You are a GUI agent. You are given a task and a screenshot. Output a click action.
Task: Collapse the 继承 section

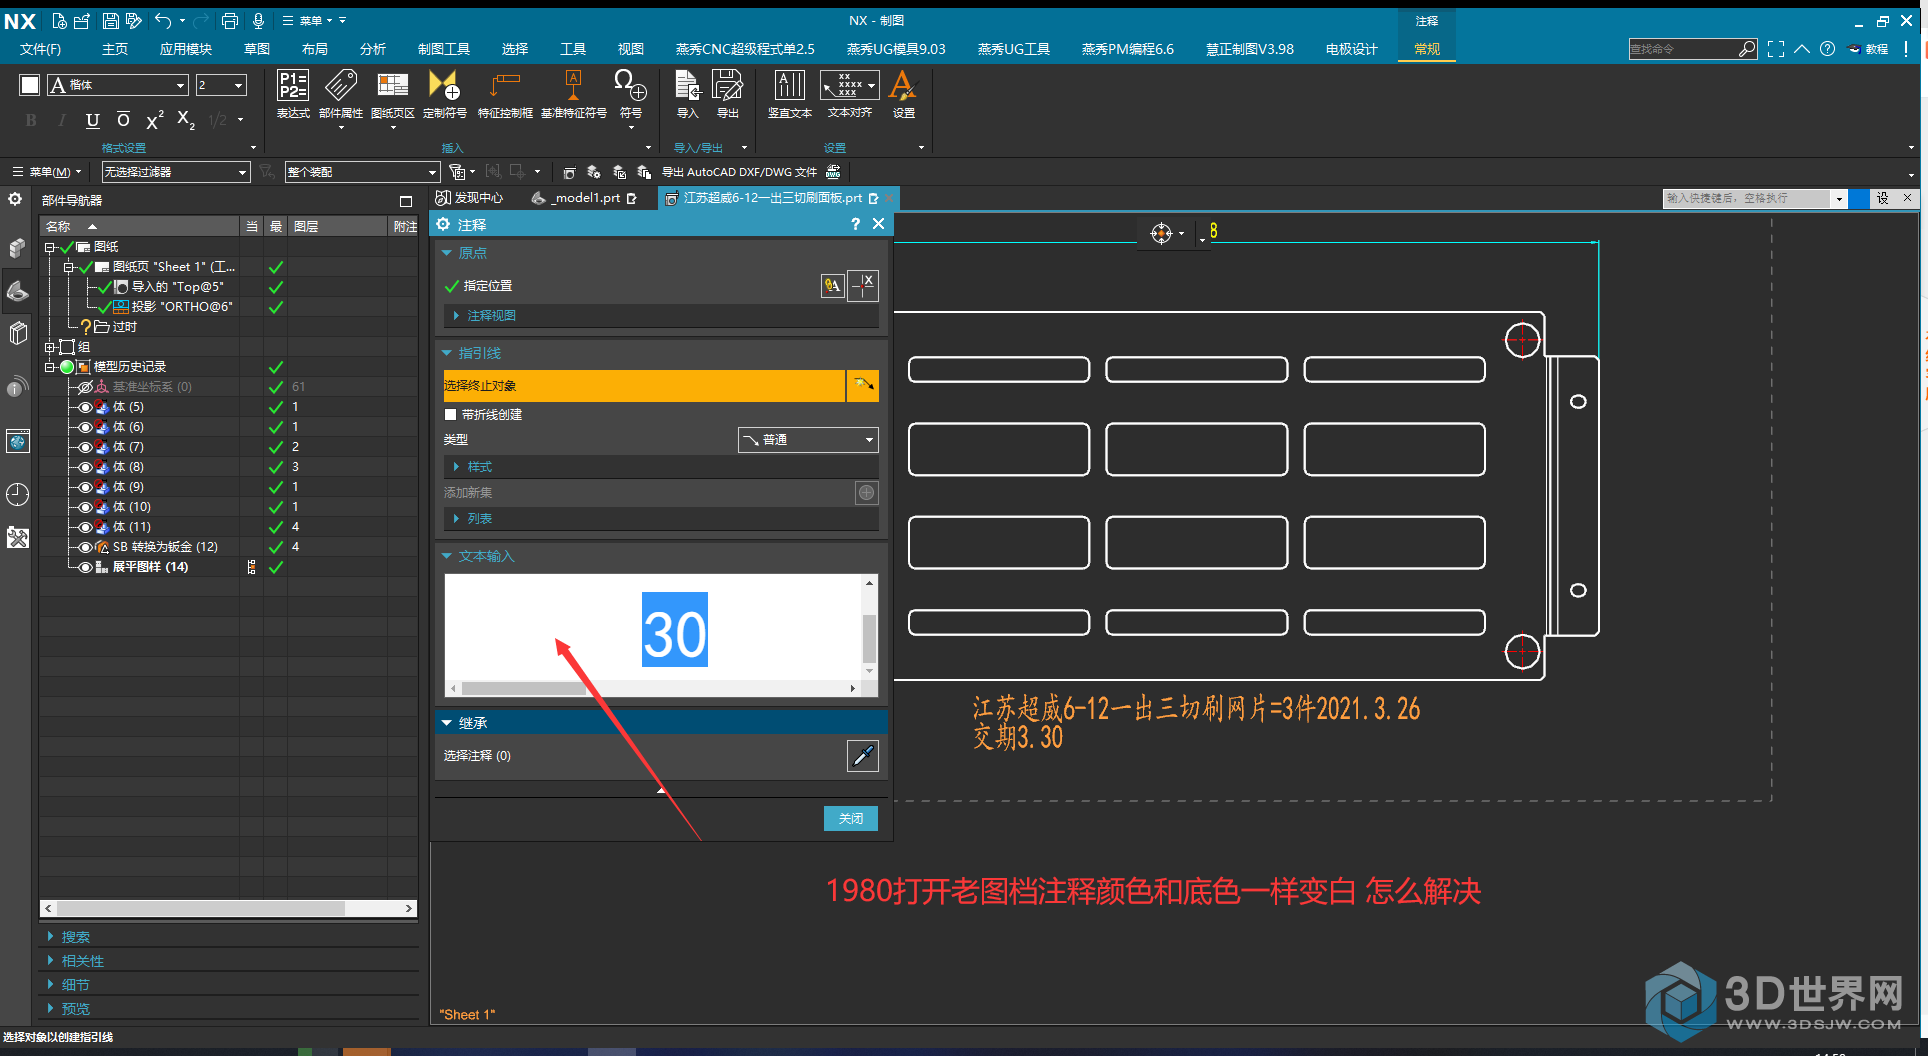click(x=661, y=723)
